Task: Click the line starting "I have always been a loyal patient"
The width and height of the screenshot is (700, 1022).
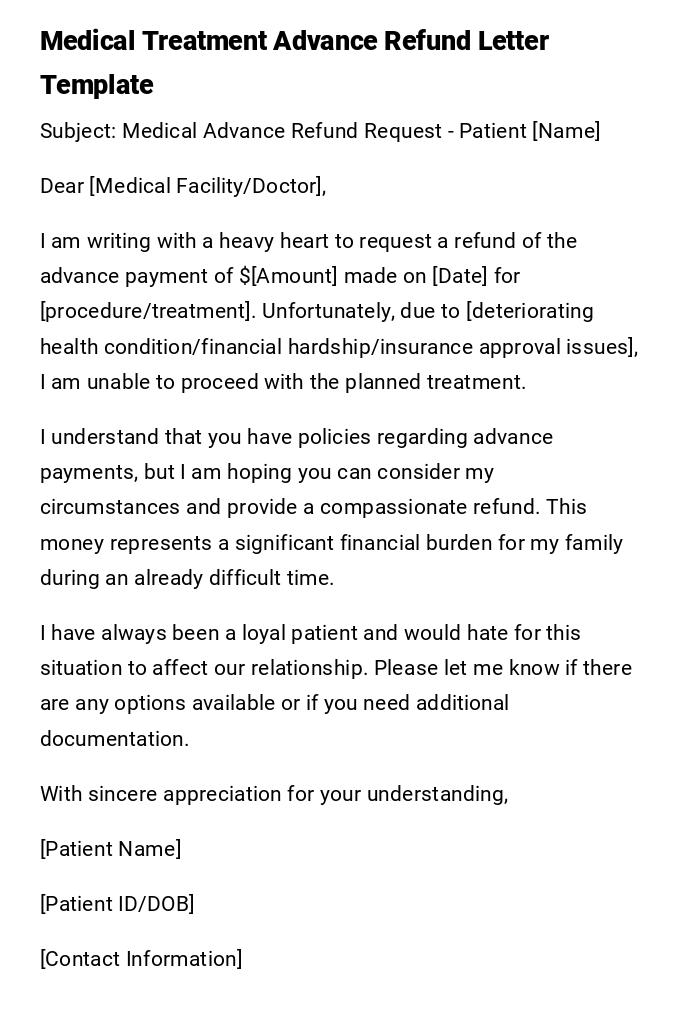Action: point(310,633)
